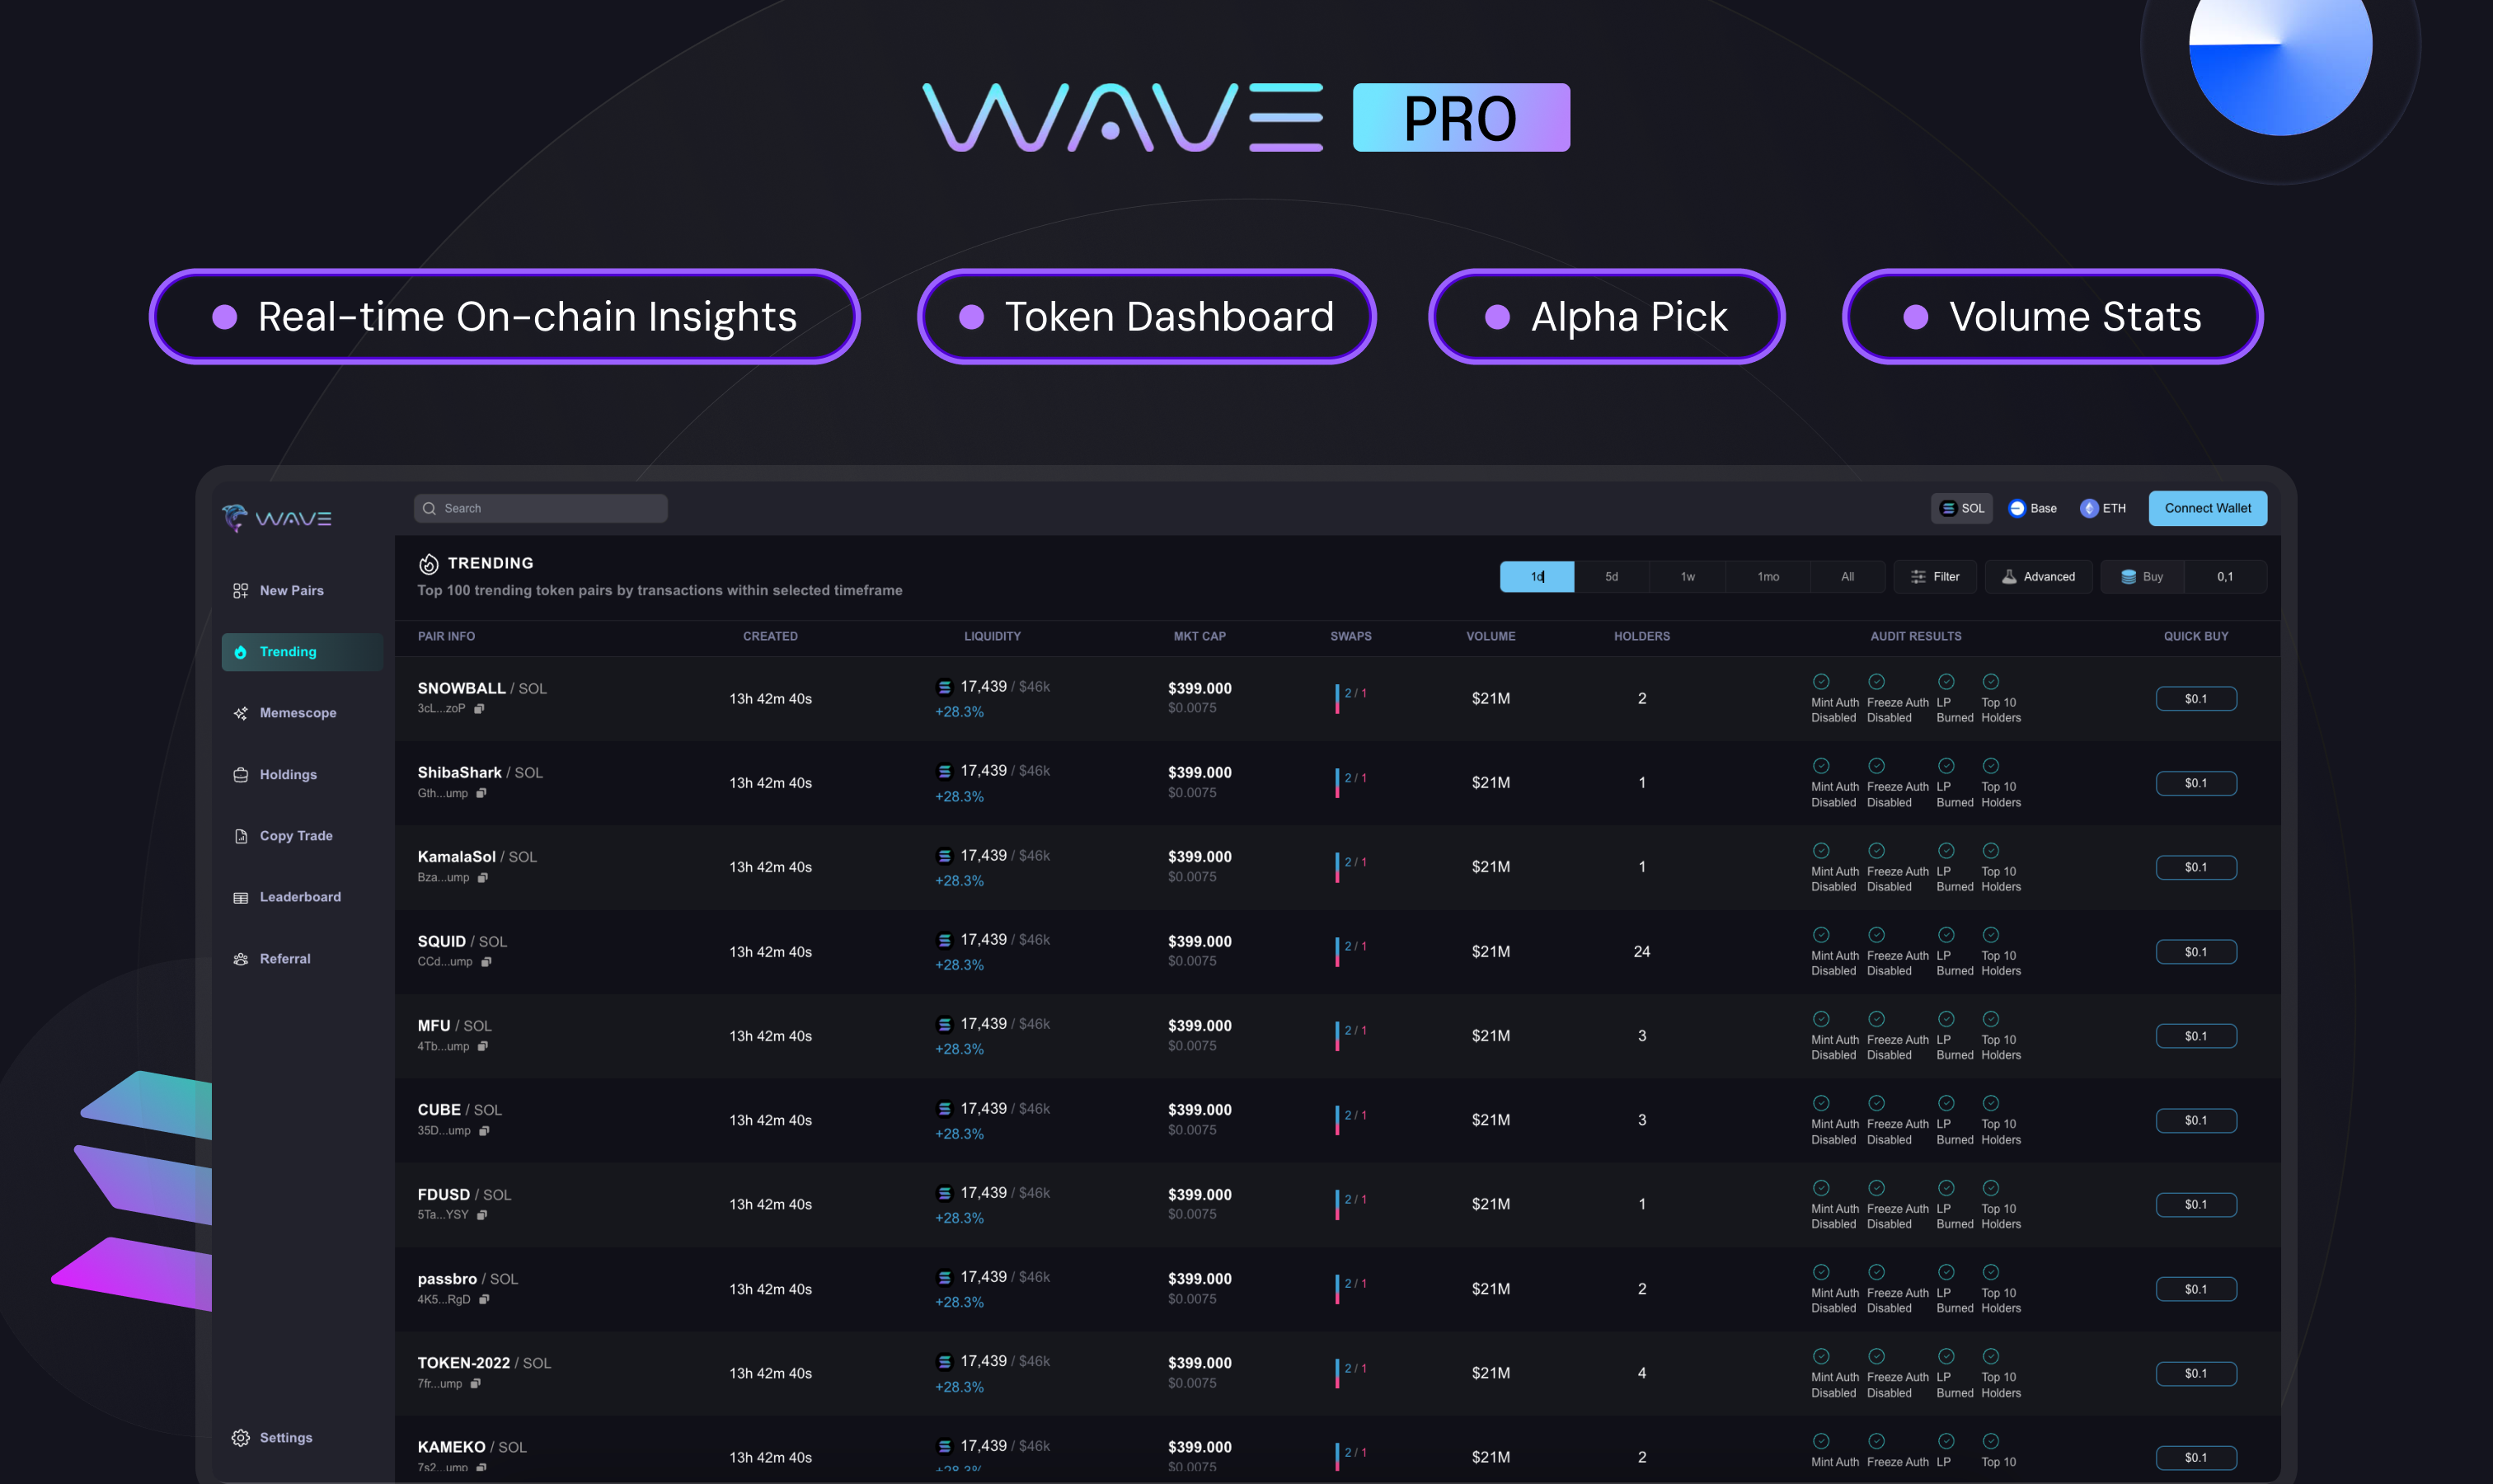Open the SQUID / SOL pair
Image resolution: width=2493 pixels, height=1484 pixels.
[x=462, y=942]
